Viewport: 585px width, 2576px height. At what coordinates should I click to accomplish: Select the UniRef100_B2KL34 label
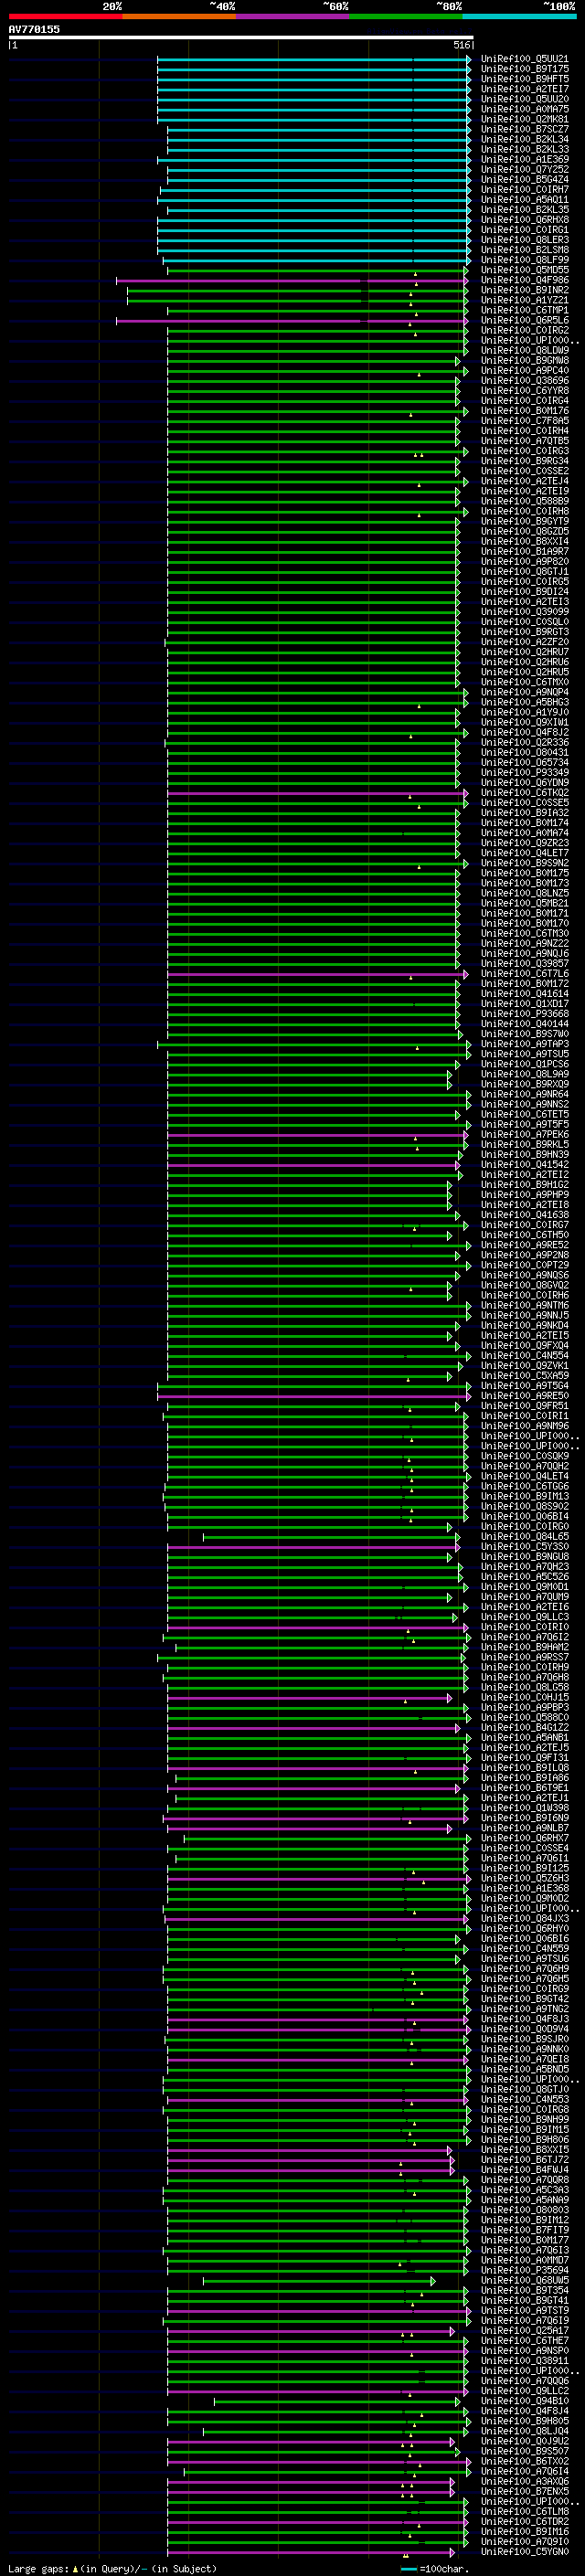coord(525,139)
